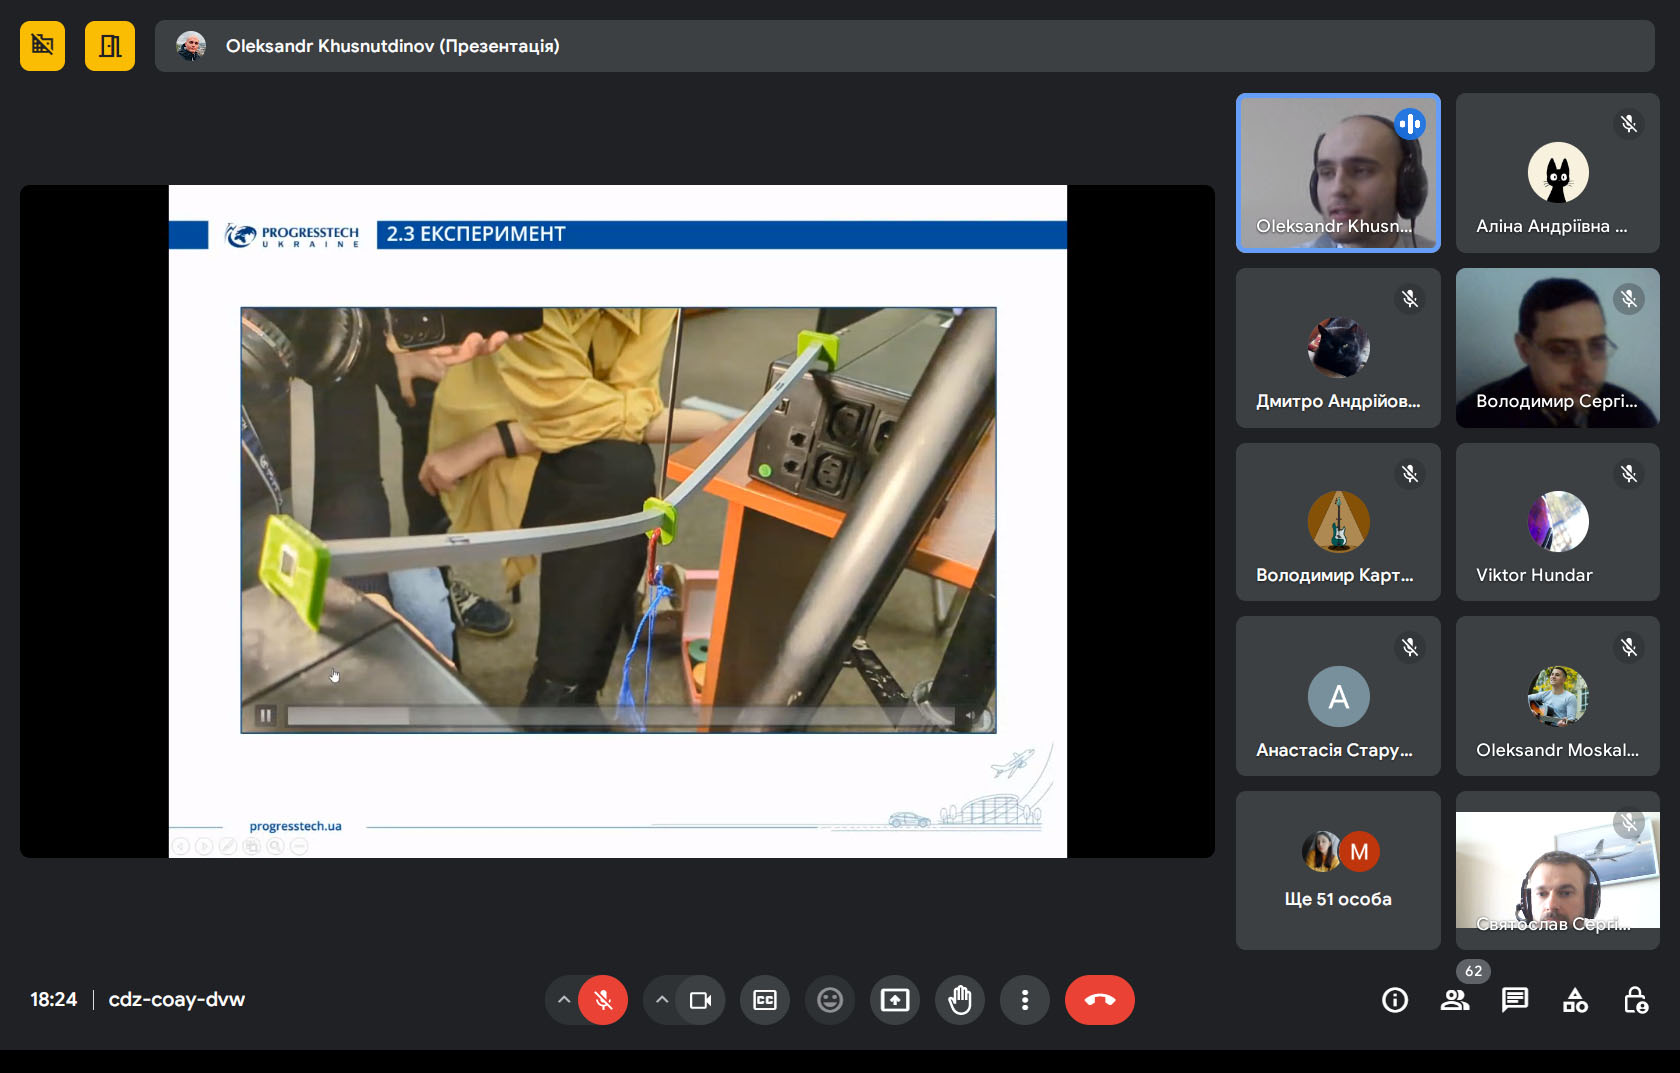Leave the call with red hang-up button
Viewport: 1680px width, 1073px height.
pos(1100,1000)
